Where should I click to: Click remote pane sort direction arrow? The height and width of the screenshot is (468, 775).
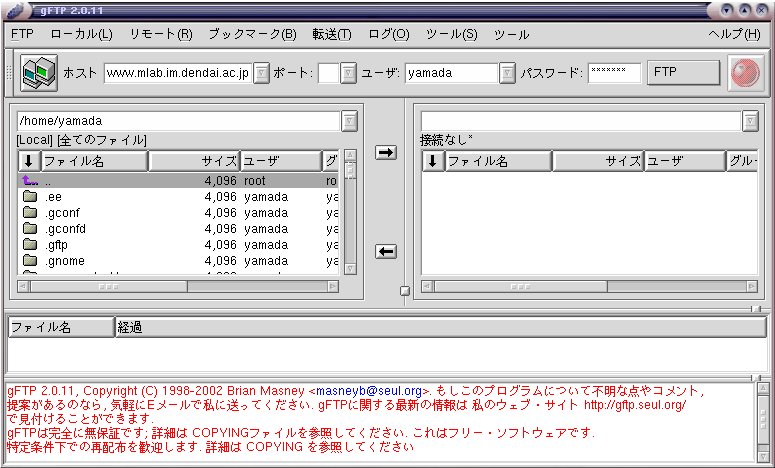[x=432, y=161]
